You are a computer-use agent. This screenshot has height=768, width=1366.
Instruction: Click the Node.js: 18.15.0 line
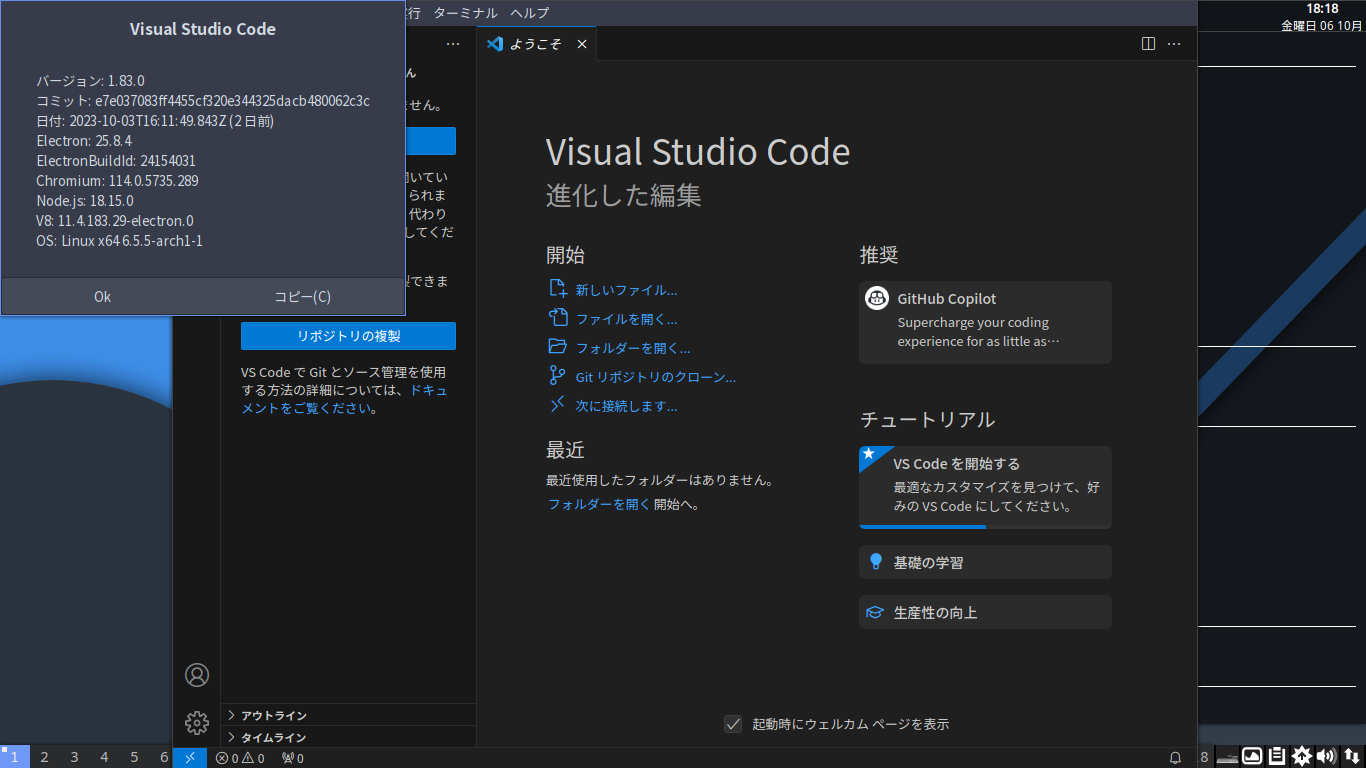(85, 201)
